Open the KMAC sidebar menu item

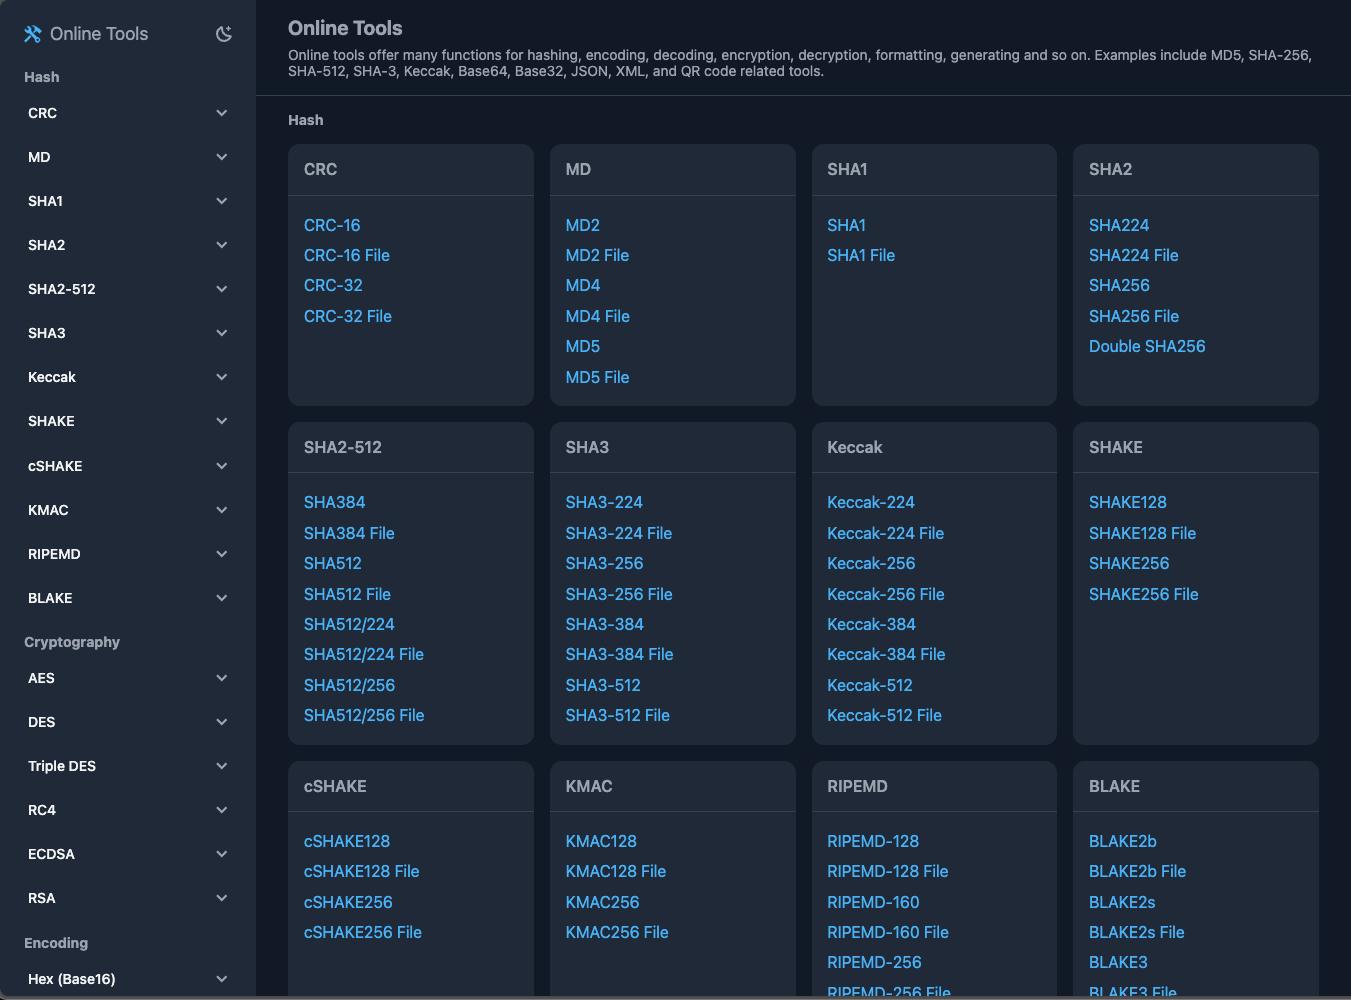point(128,510)
